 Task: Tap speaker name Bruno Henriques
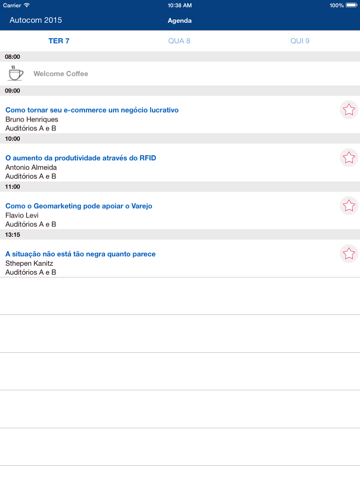click(x=32, y=119)
